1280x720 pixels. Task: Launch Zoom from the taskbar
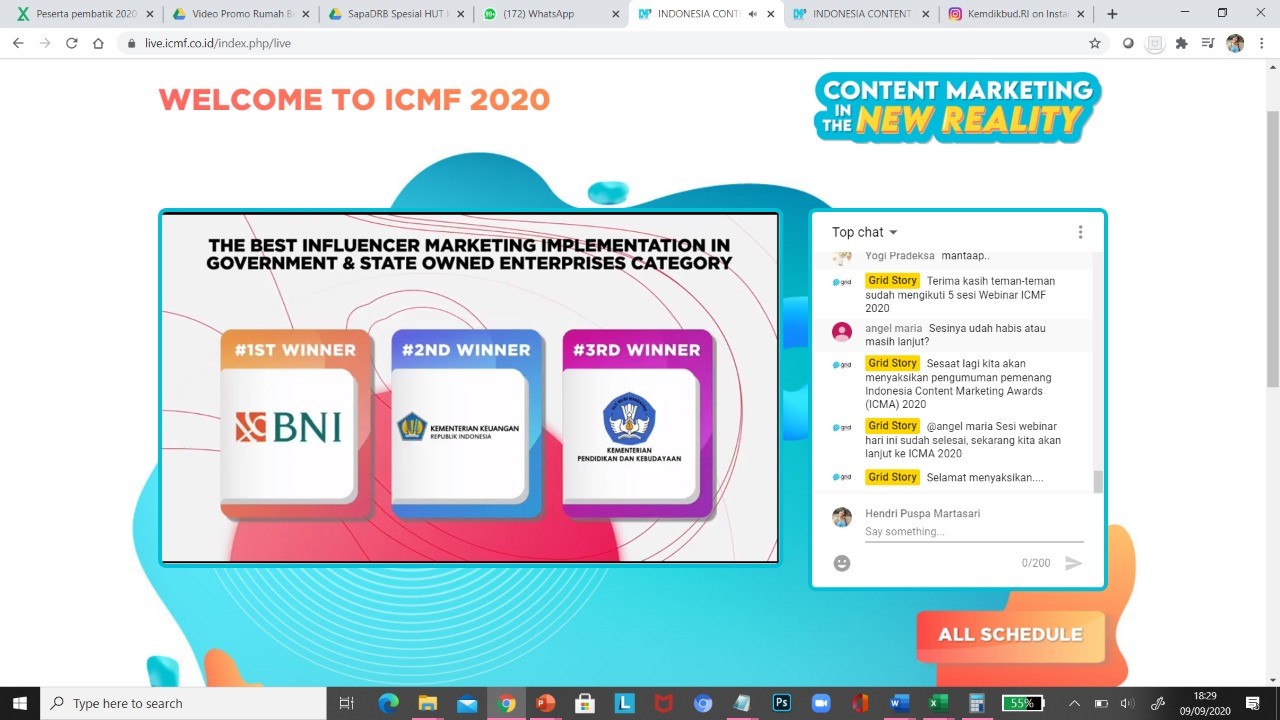click(821, 703)
